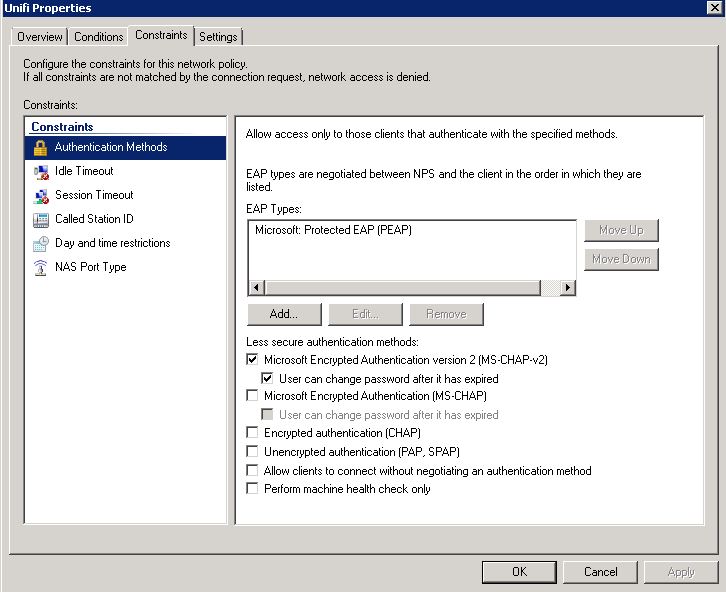Click the NAS Port Type antenna icon
The width and height of the screenshot is (726, 592).
pyautogui.click(x=41, y=268)
